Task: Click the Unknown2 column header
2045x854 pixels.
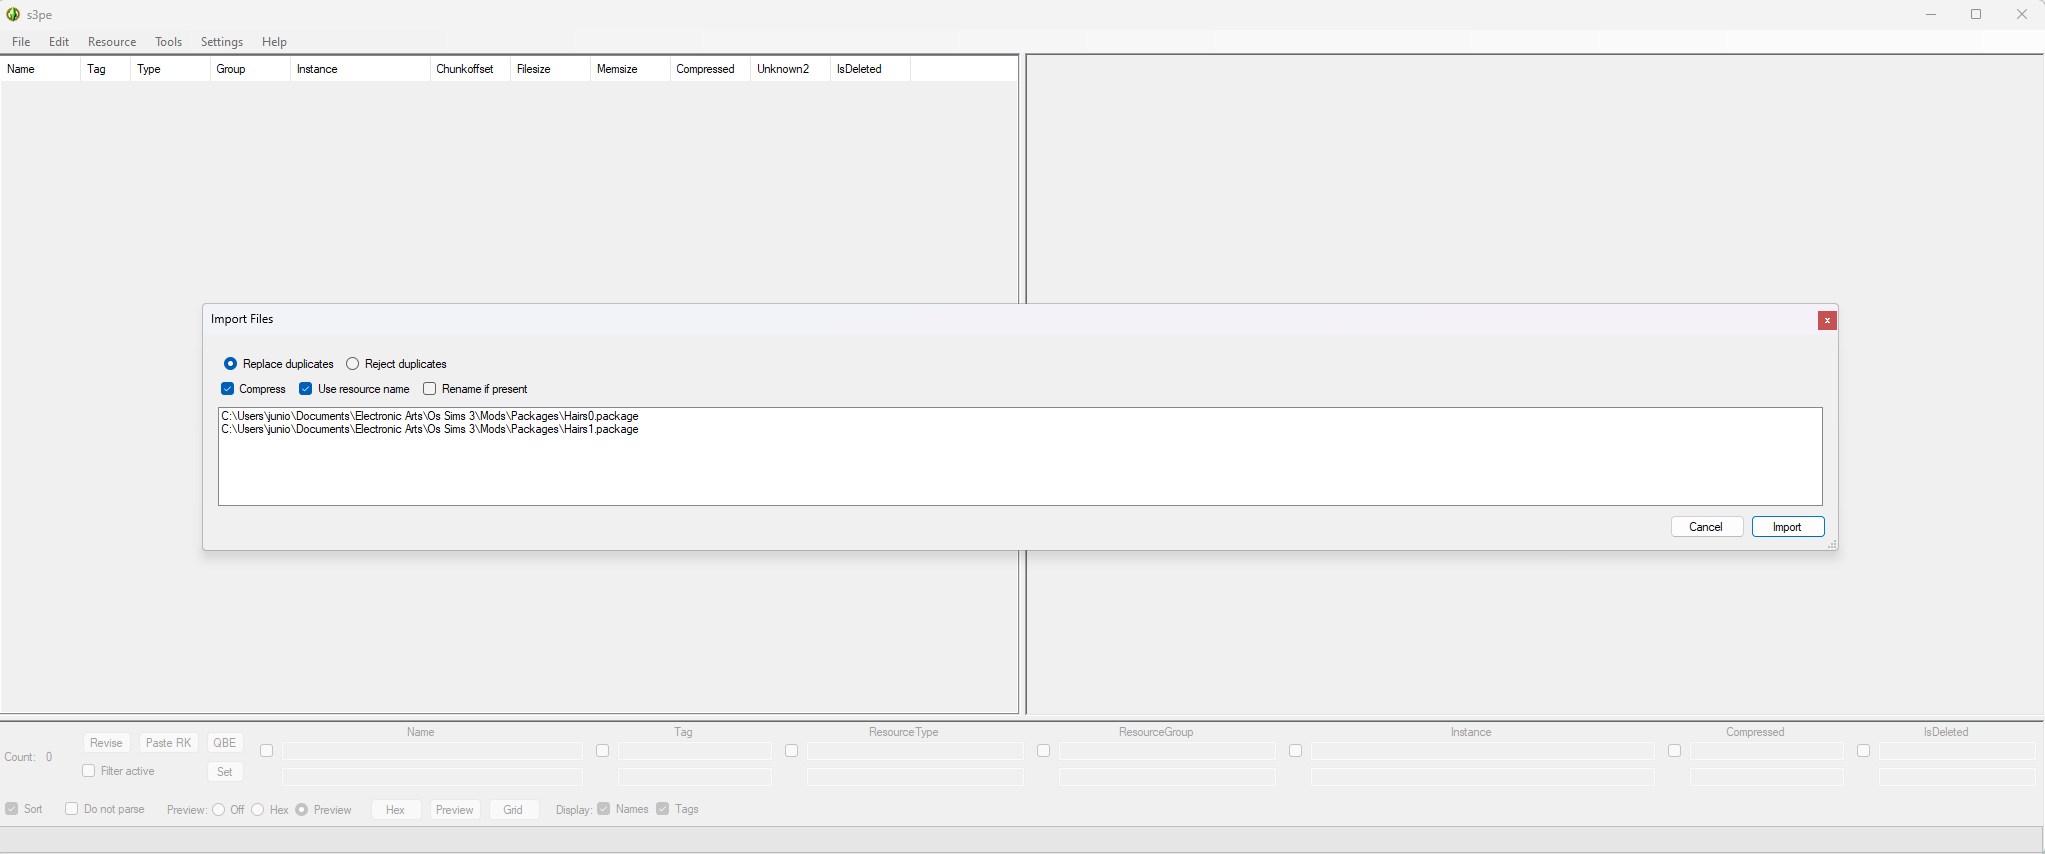Action: pyautogui.click(x=790, y=69)
